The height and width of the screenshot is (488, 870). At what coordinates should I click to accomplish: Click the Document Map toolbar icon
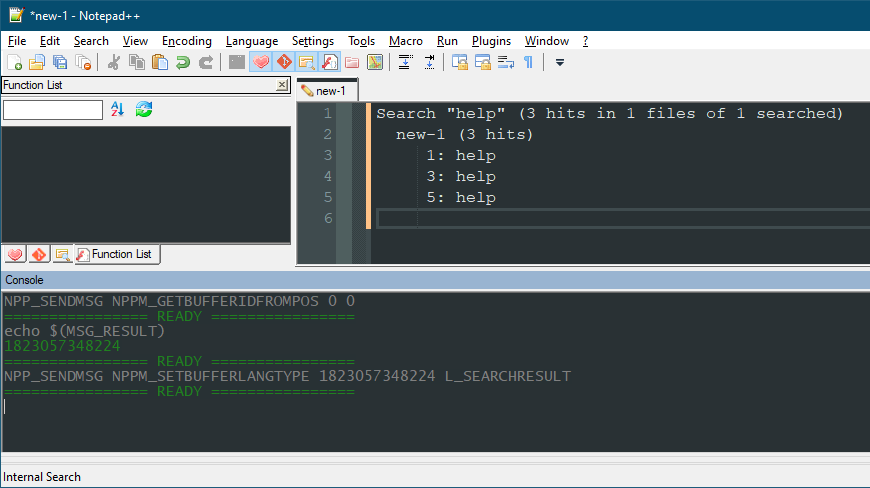coord(375,62)
